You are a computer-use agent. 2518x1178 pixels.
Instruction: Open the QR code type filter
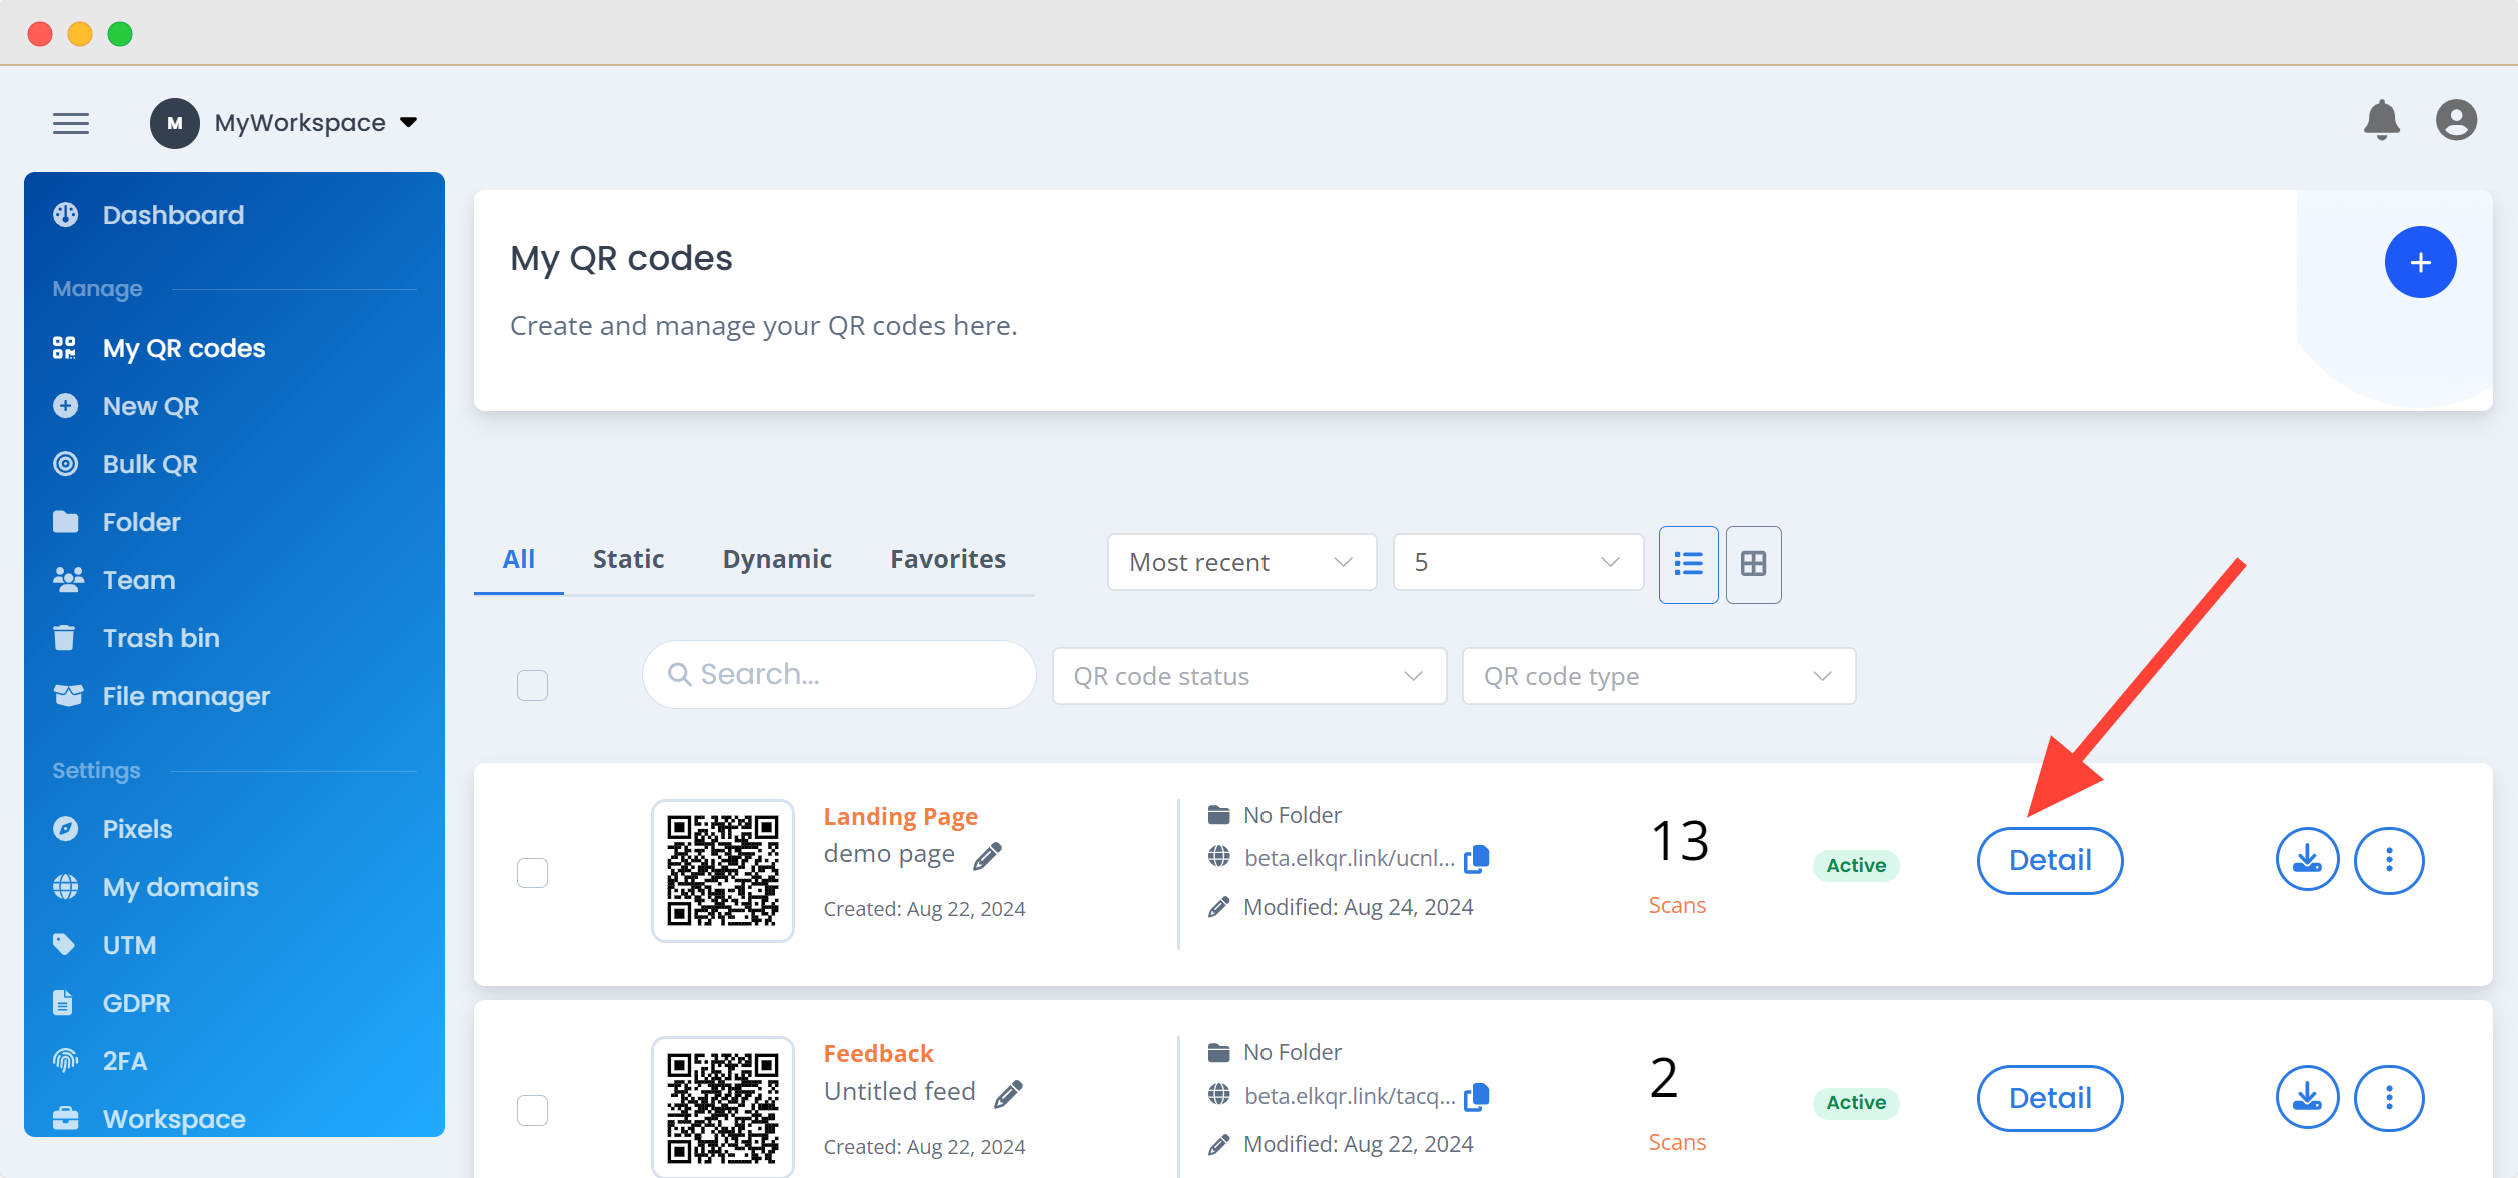coord(1658,676)
